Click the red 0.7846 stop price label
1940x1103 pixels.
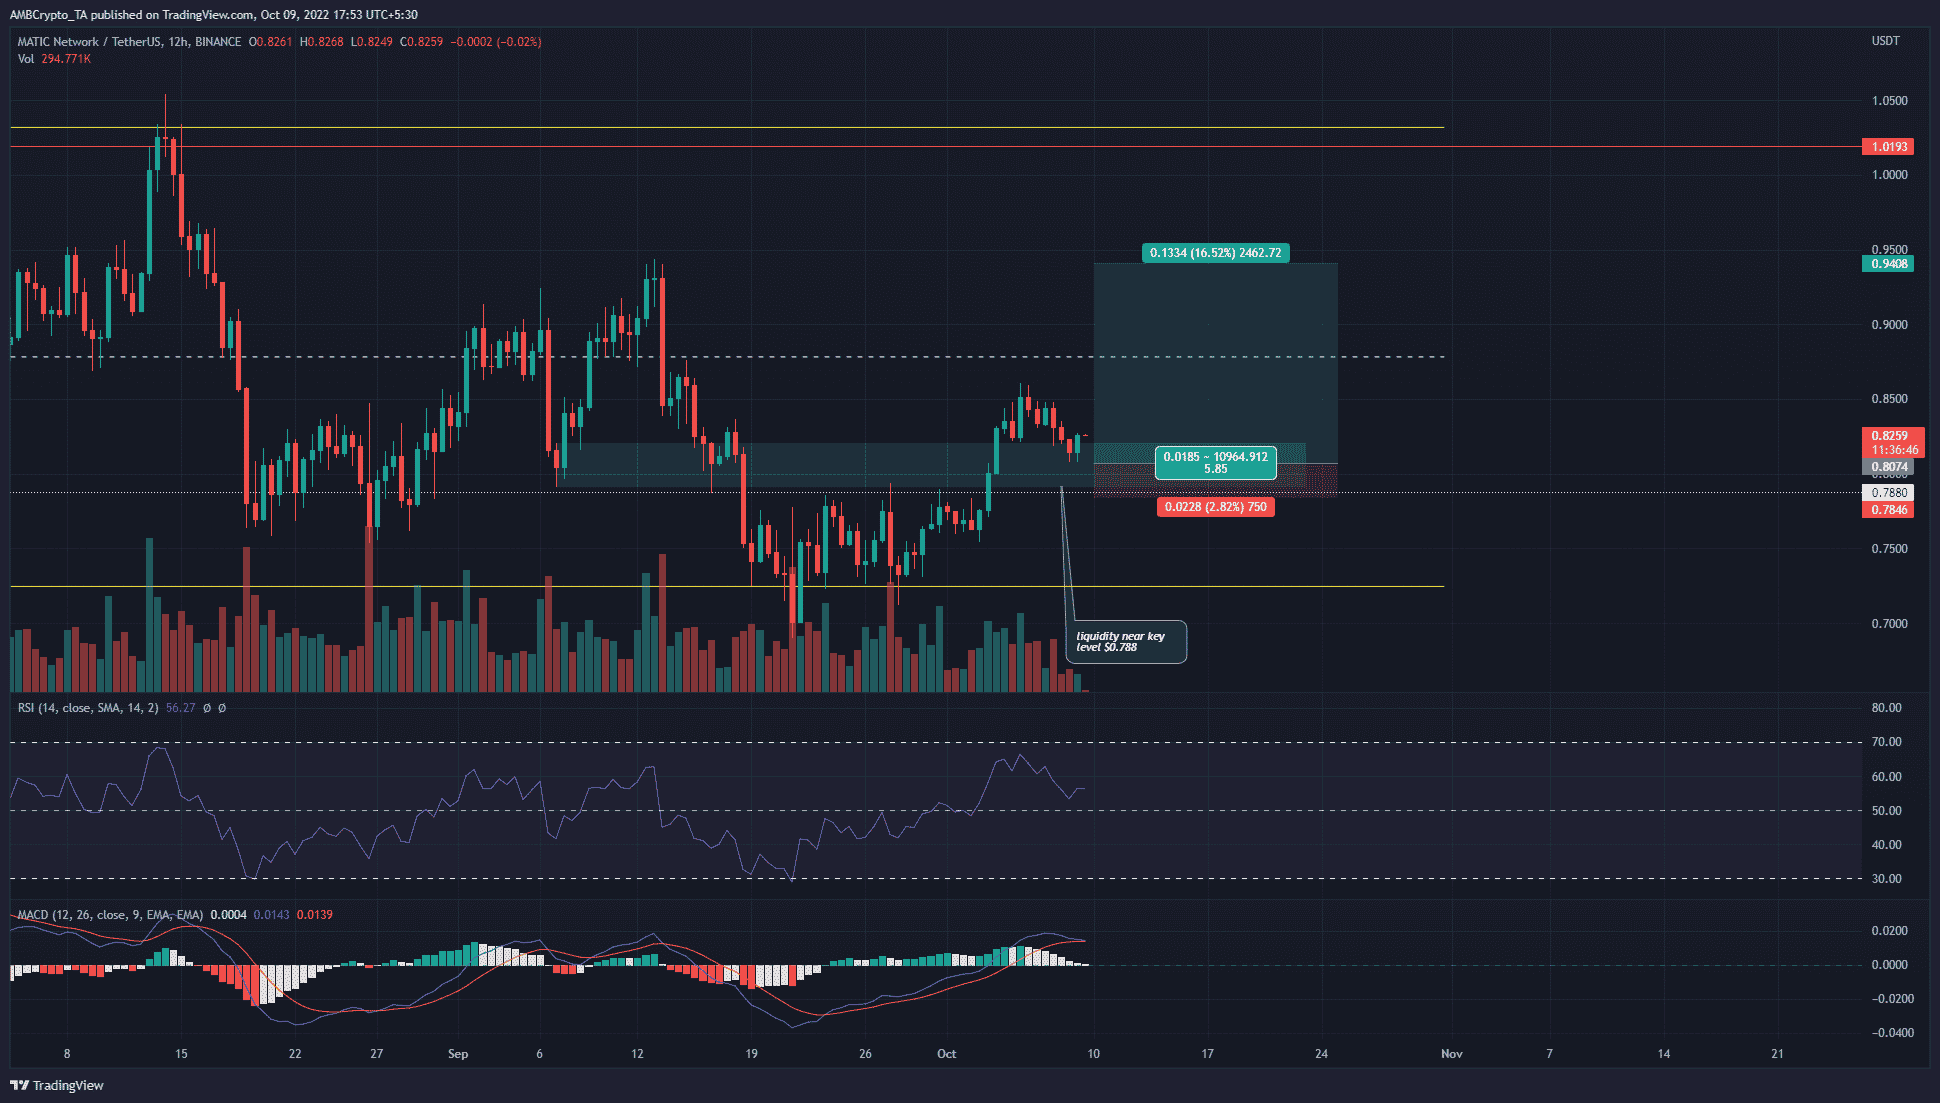coord(1887,510)
